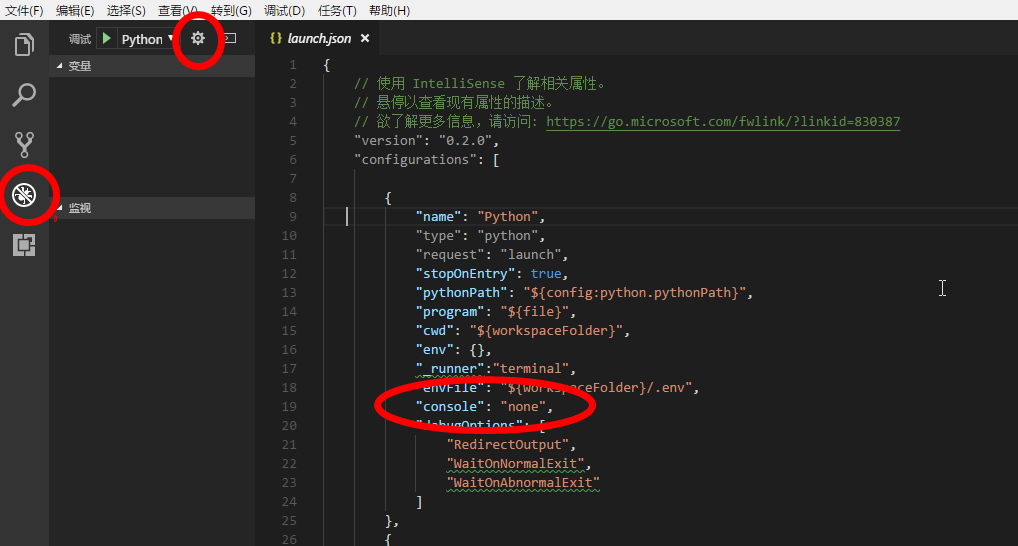
Task: Click the IntelliSense comment on line 2
Action: 480,83
